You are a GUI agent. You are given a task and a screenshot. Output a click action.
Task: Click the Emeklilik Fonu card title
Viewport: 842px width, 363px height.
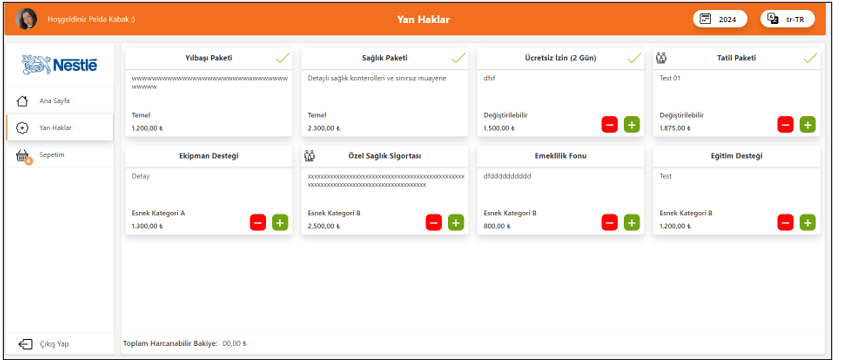click(561, 156)
